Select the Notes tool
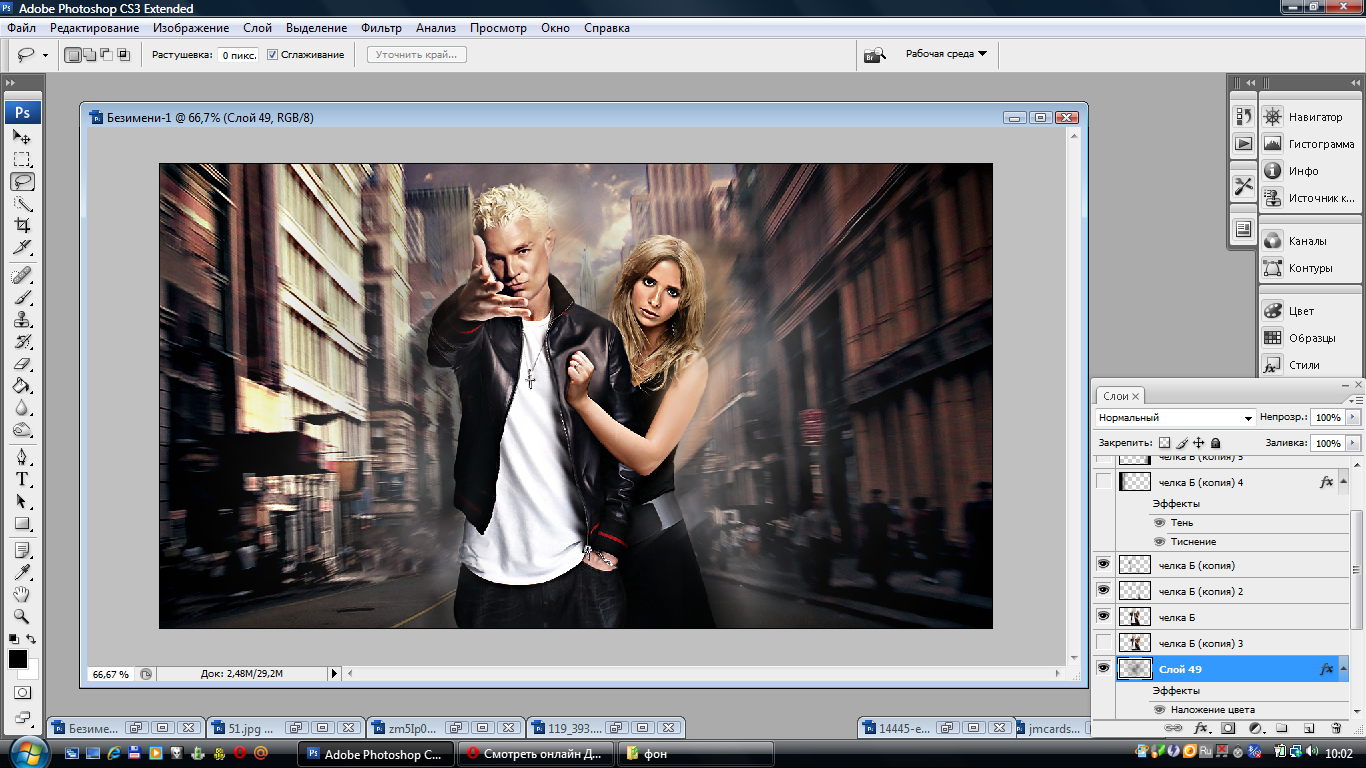The width and height of the screenshot is (1366, 768). (x=22, y=551)
